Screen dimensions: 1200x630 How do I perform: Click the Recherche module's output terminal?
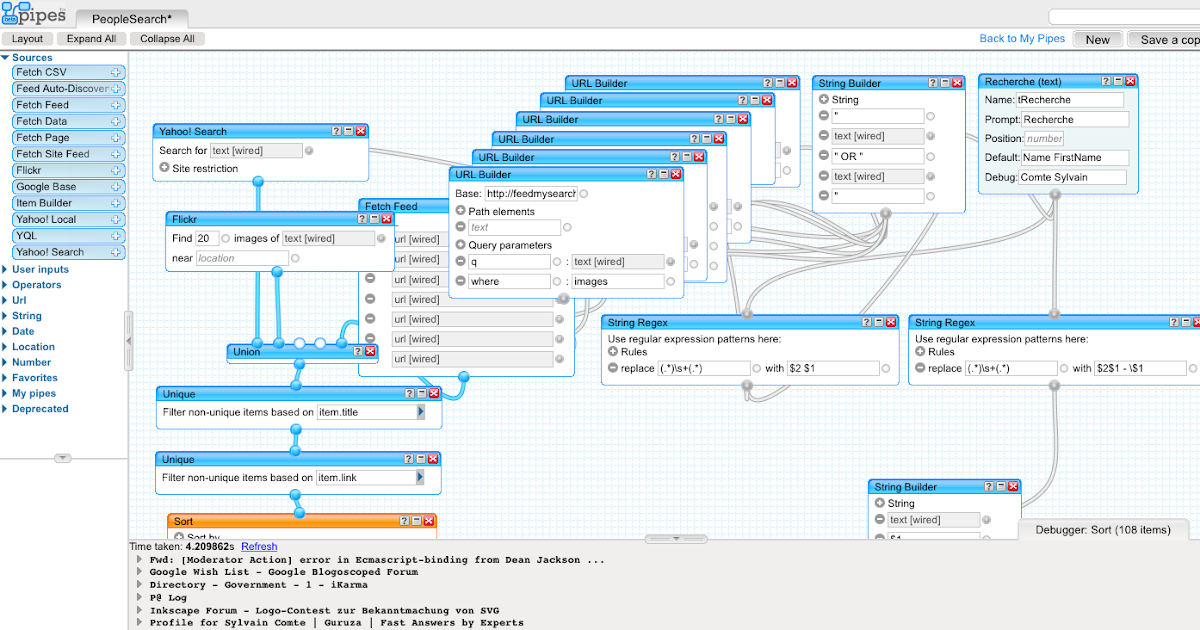[x=1054, y=196]
